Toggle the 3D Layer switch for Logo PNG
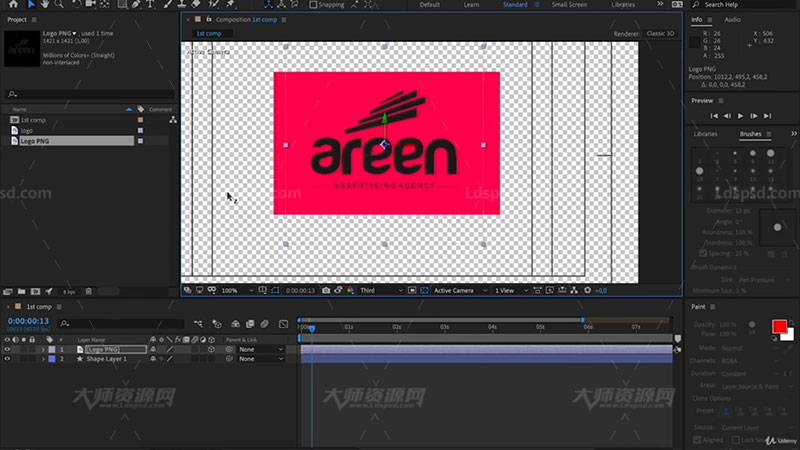Image resolution: width=800 pixels, height=450 pixels. point(211,349)
